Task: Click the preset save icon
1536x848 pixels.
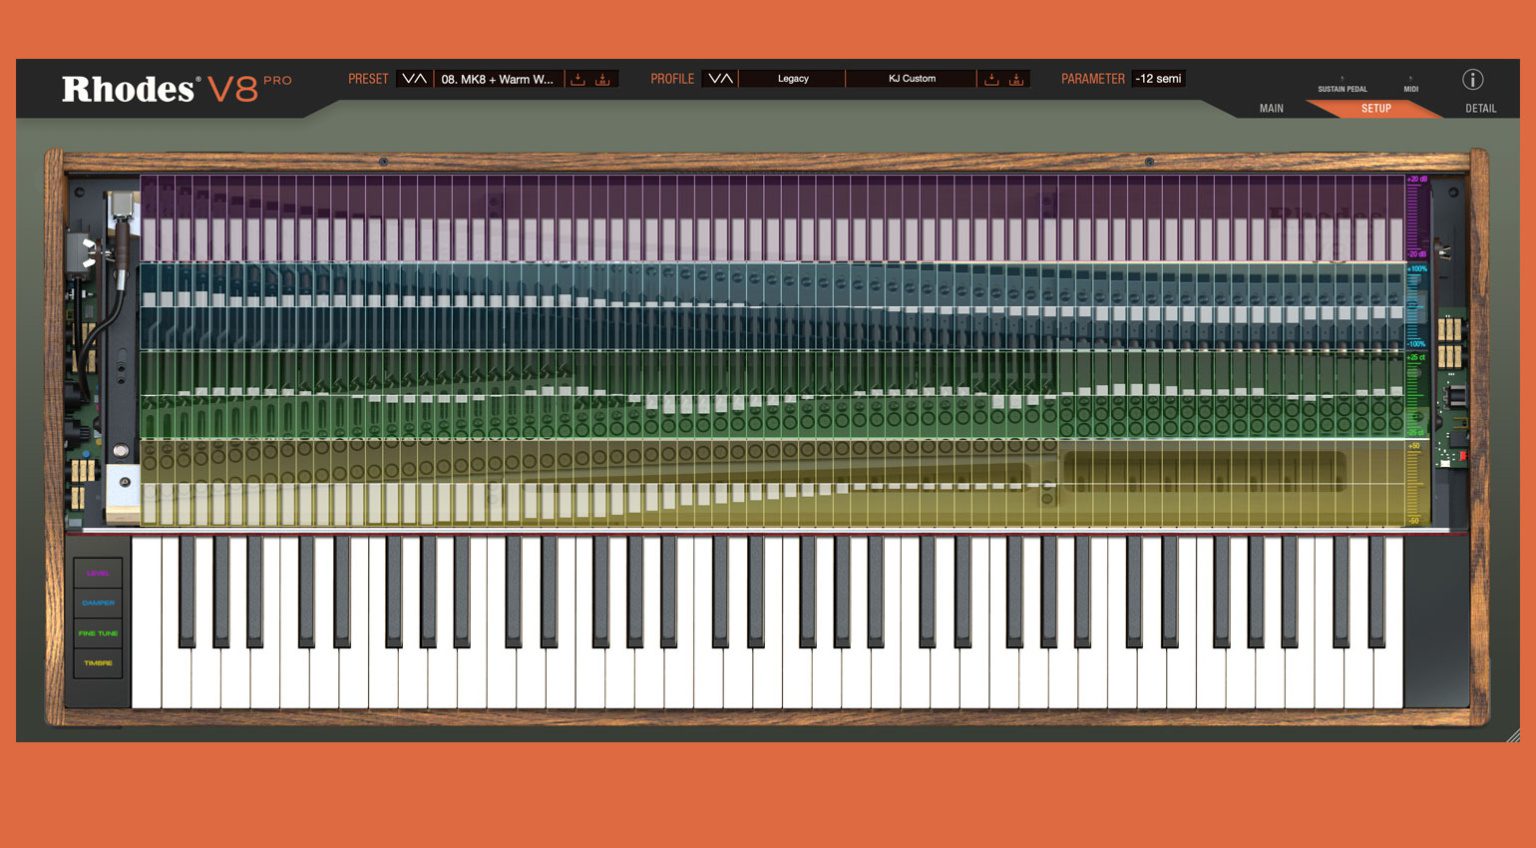Action: pyautogui.click(x=604, y=78)
